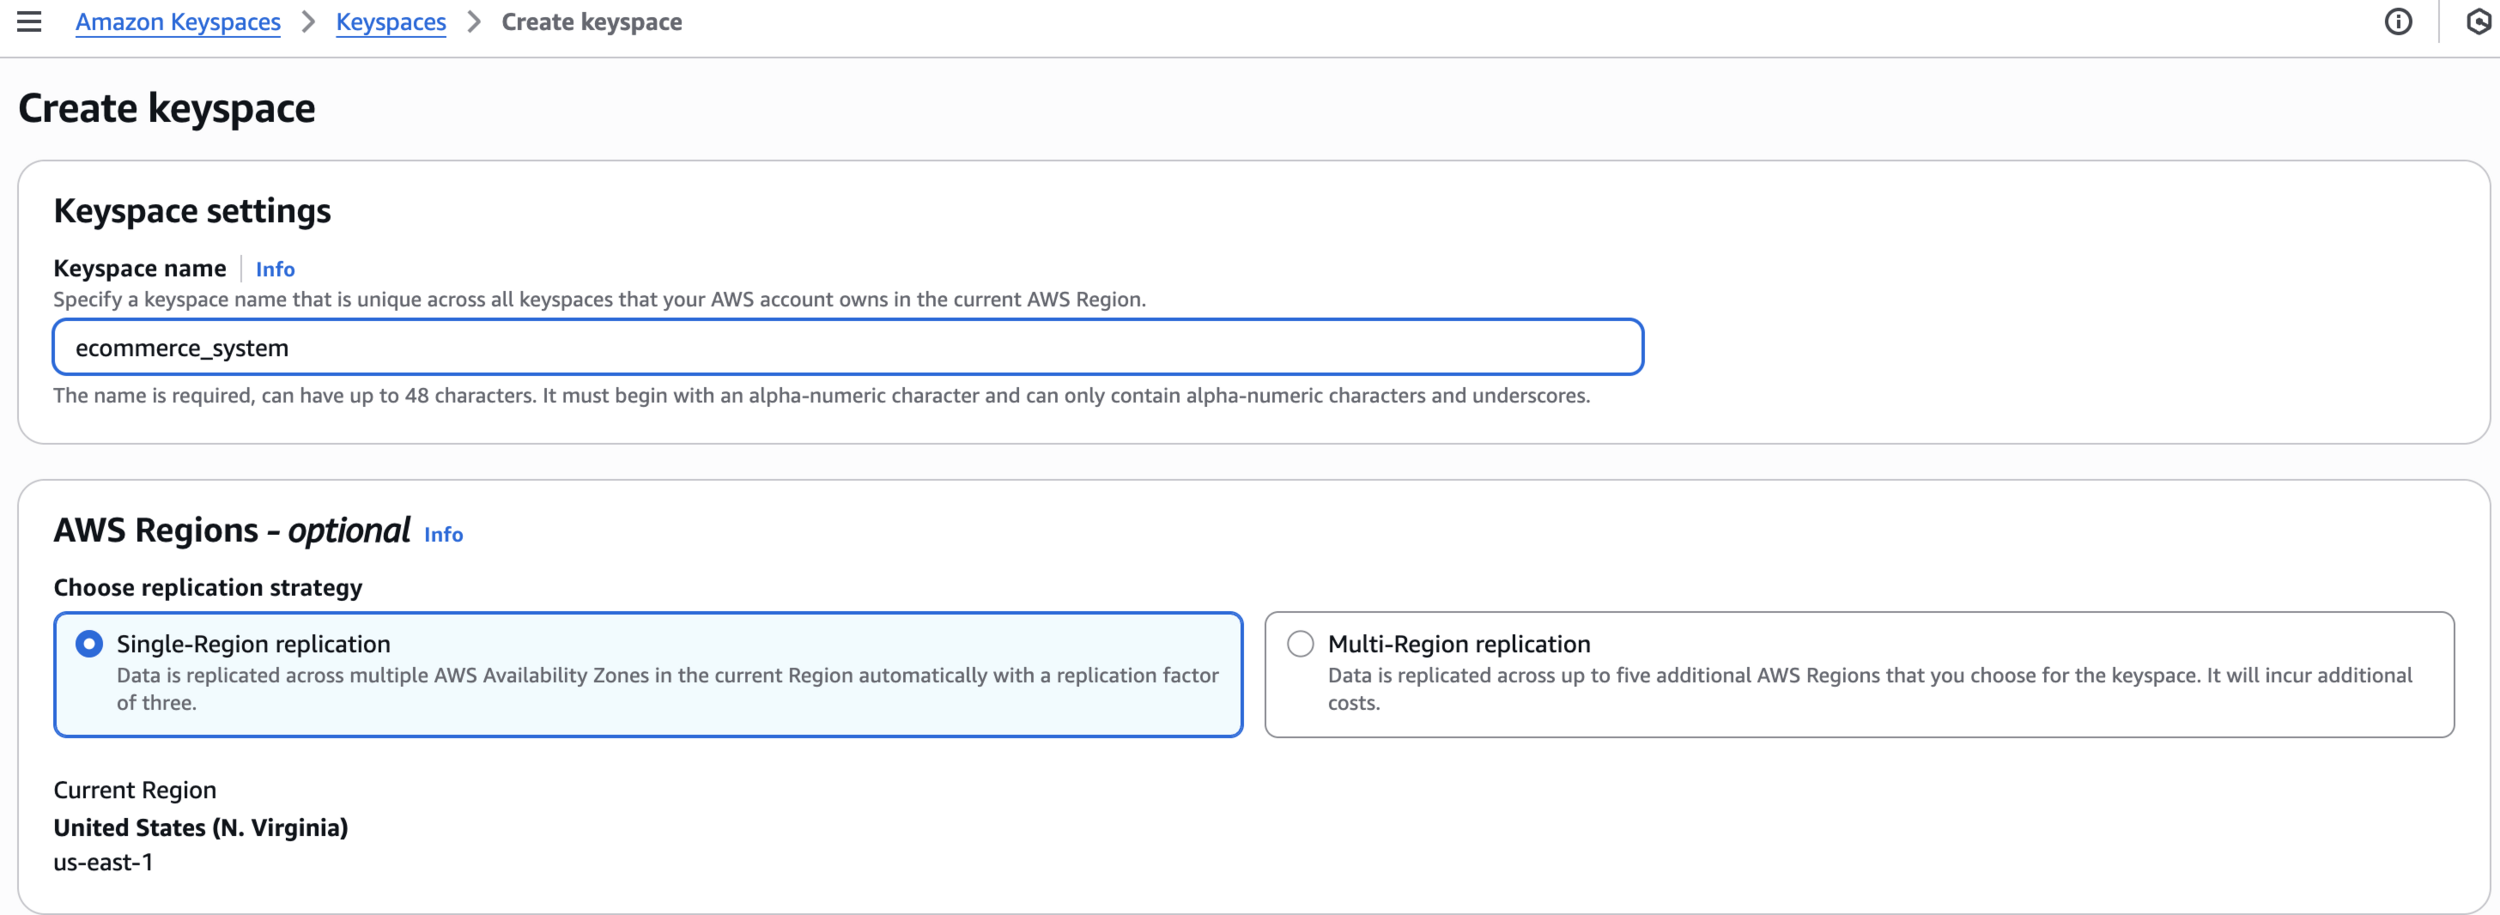Open the info panel icon at top right

coord(2398,22)
